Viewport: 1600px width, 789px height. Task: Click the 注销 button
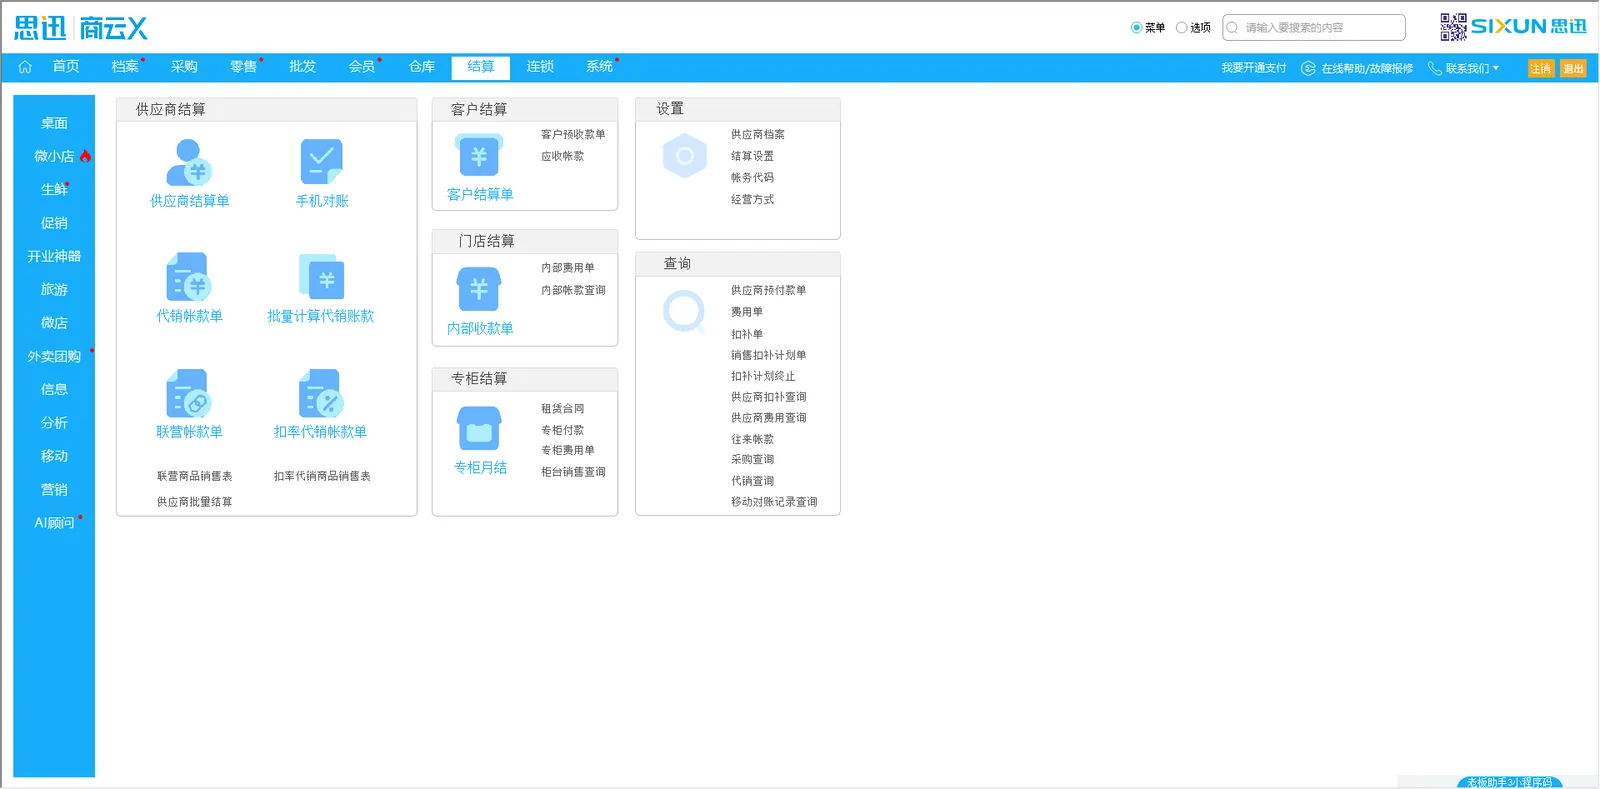pyautogui.click(x=1541, y=68)
